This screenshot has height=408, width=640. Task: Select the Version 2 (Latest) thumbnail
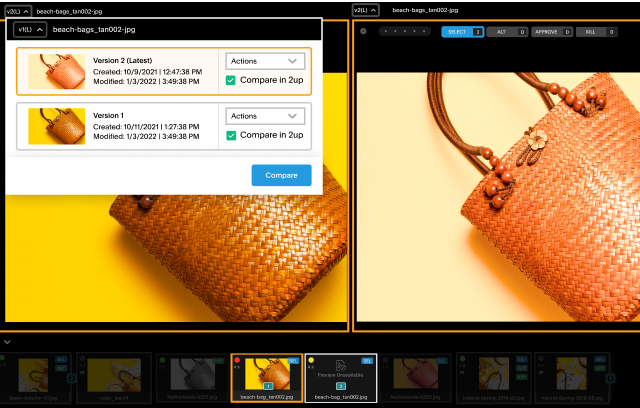(57, 71)
